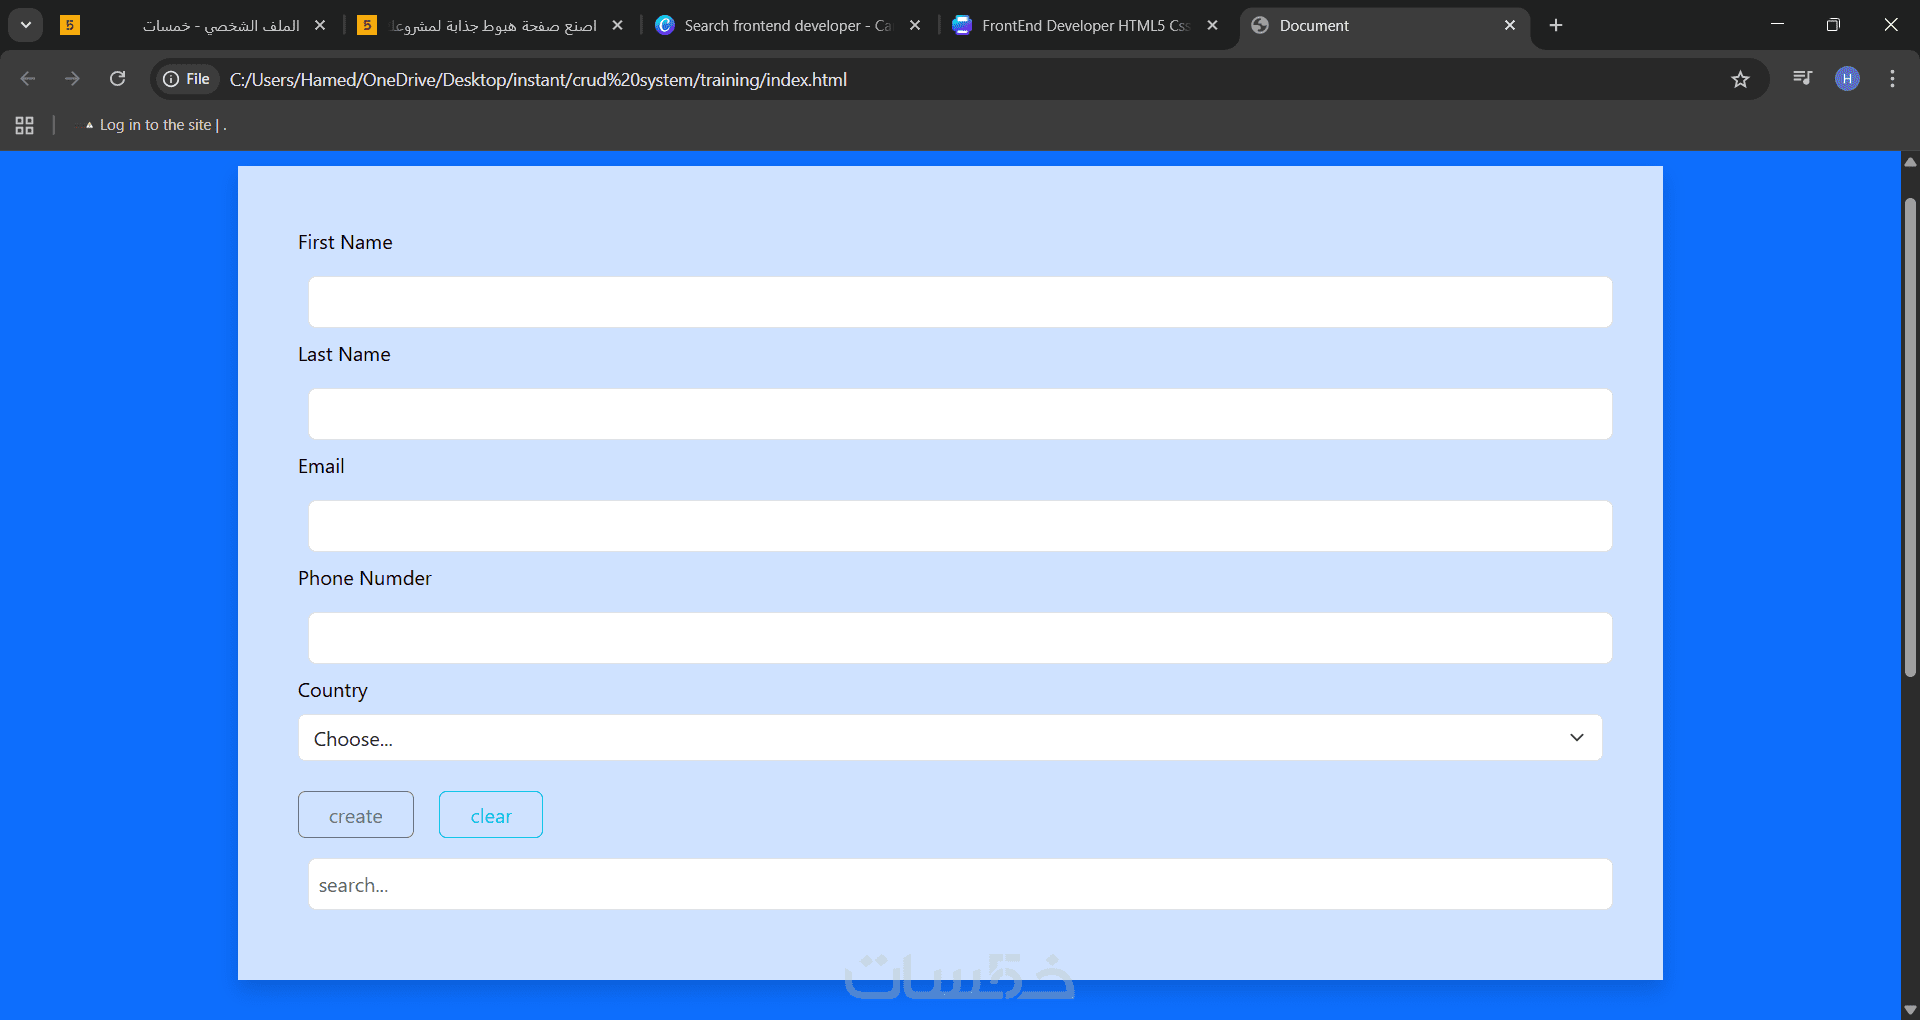
Task: Restore down the browser window
Action: (x=1833, y=25)
